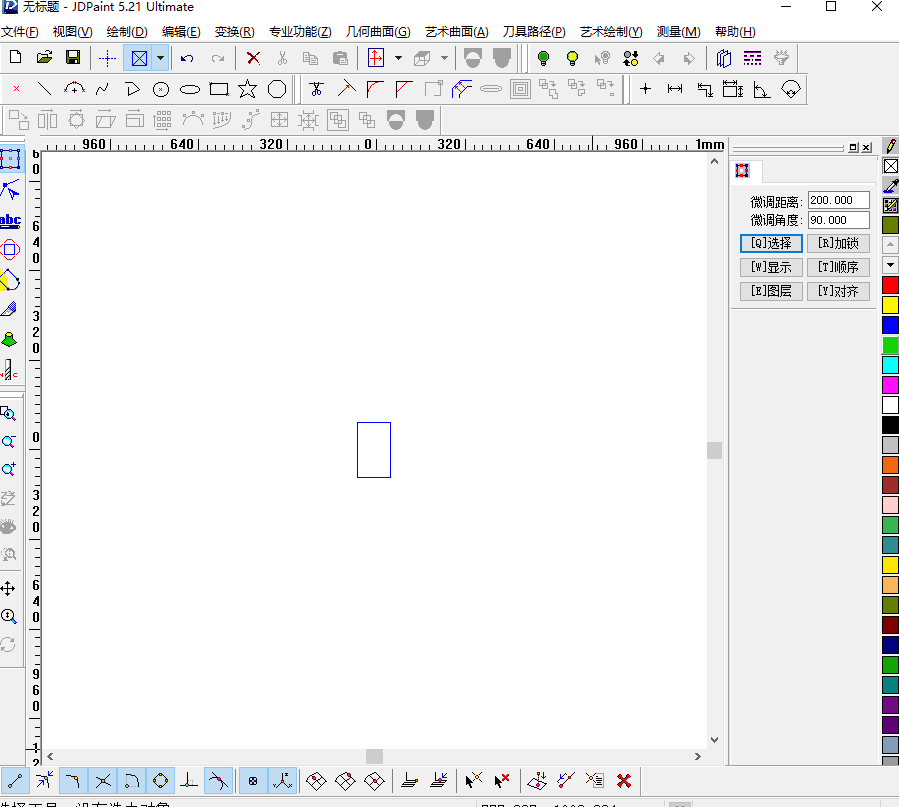This screenshot has width=899, height=807.
Task: Open the abc text tool
Action: pyautogui.click(x=10, y=221)
